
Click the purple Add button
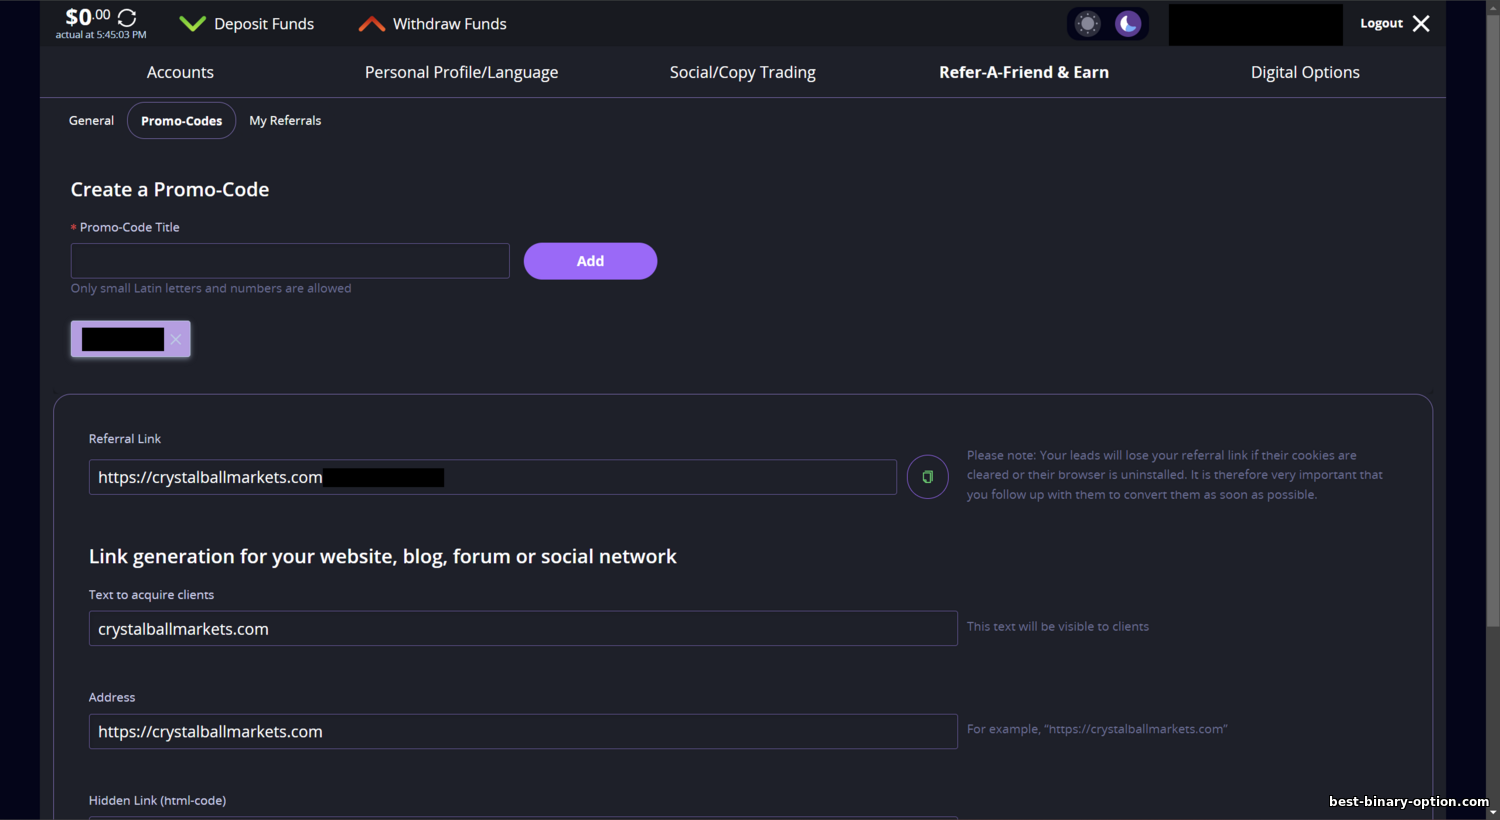(590, 261)
